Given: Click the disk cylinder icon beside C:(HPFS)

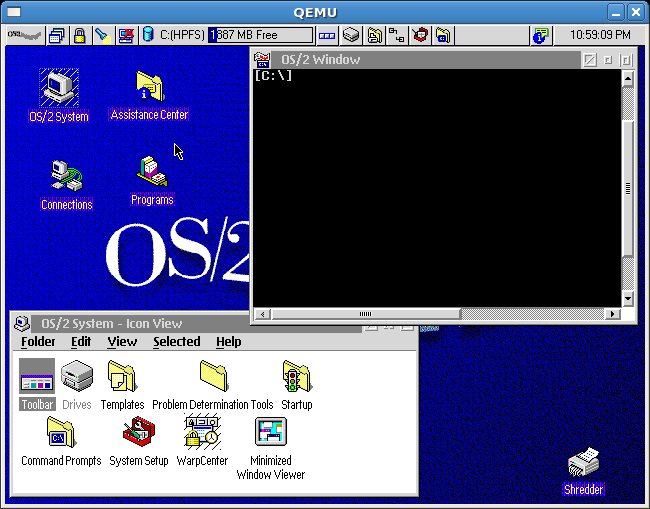Looking at the screenshot, I should (148, 35).
